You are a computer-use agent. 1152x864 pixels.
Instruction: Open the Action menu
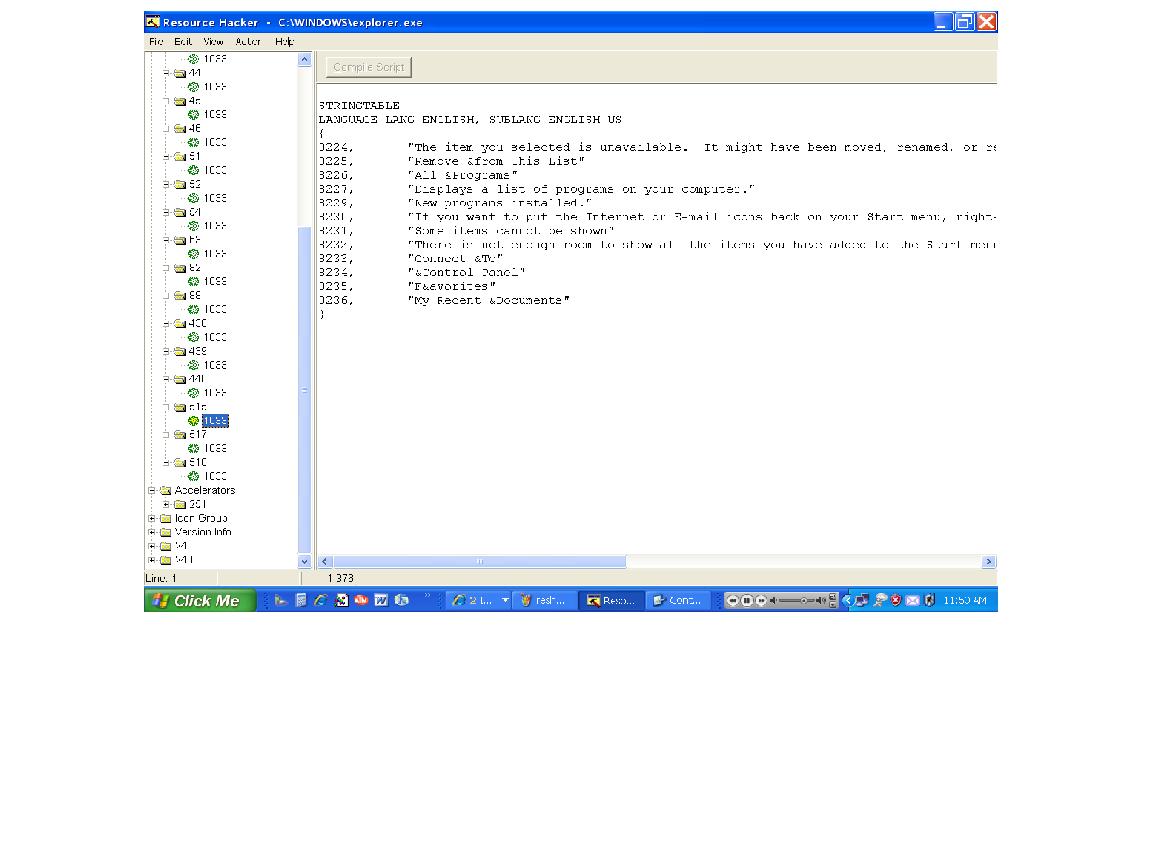pyautogui.click(x=248, y=42)
